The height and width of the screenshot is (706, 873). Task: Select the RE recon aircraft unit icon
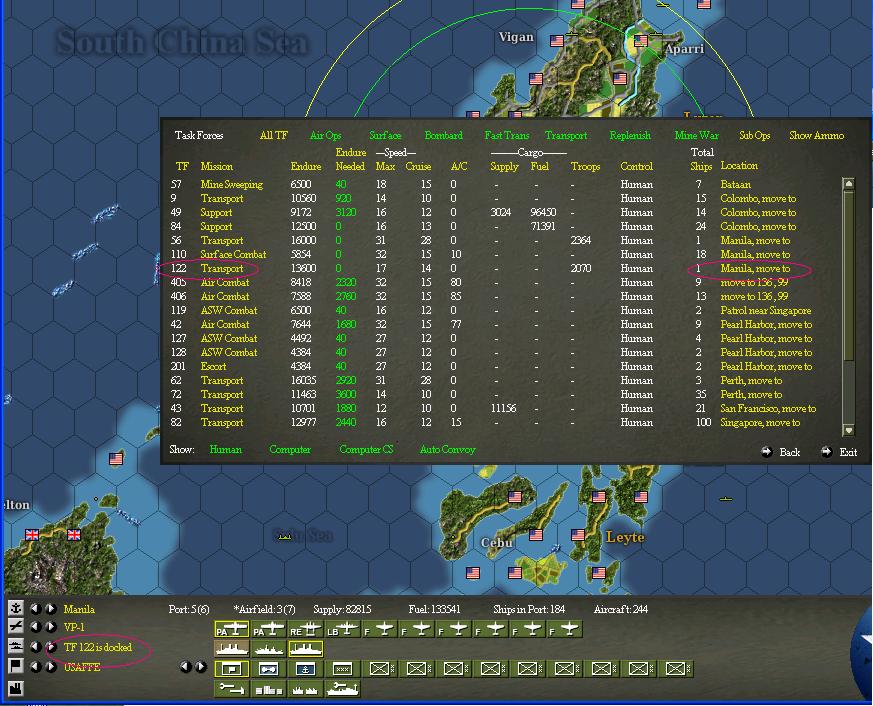305,629
